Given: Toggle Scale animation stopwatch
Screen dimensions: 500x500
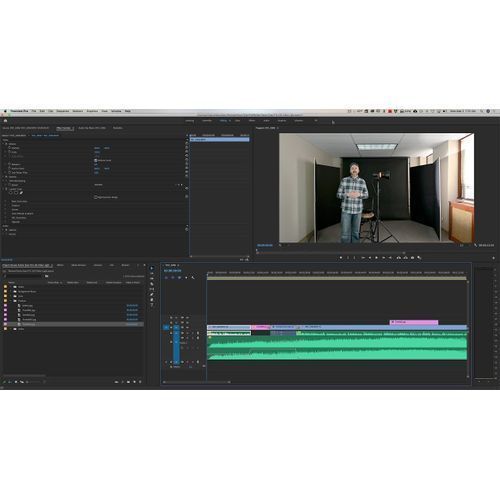Looking at the screenshot, I should pyautogui.click(x=9, y=152).
